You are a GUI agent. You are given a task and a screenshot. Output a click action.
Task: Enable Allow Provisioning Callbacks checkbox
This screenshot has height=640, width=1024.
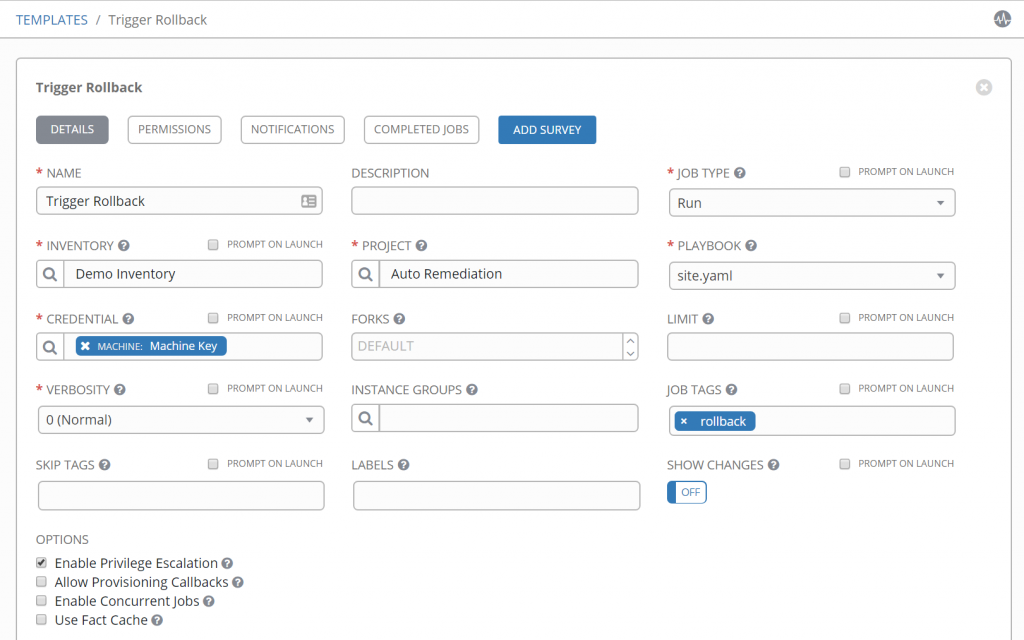click(x=42, y=582)
